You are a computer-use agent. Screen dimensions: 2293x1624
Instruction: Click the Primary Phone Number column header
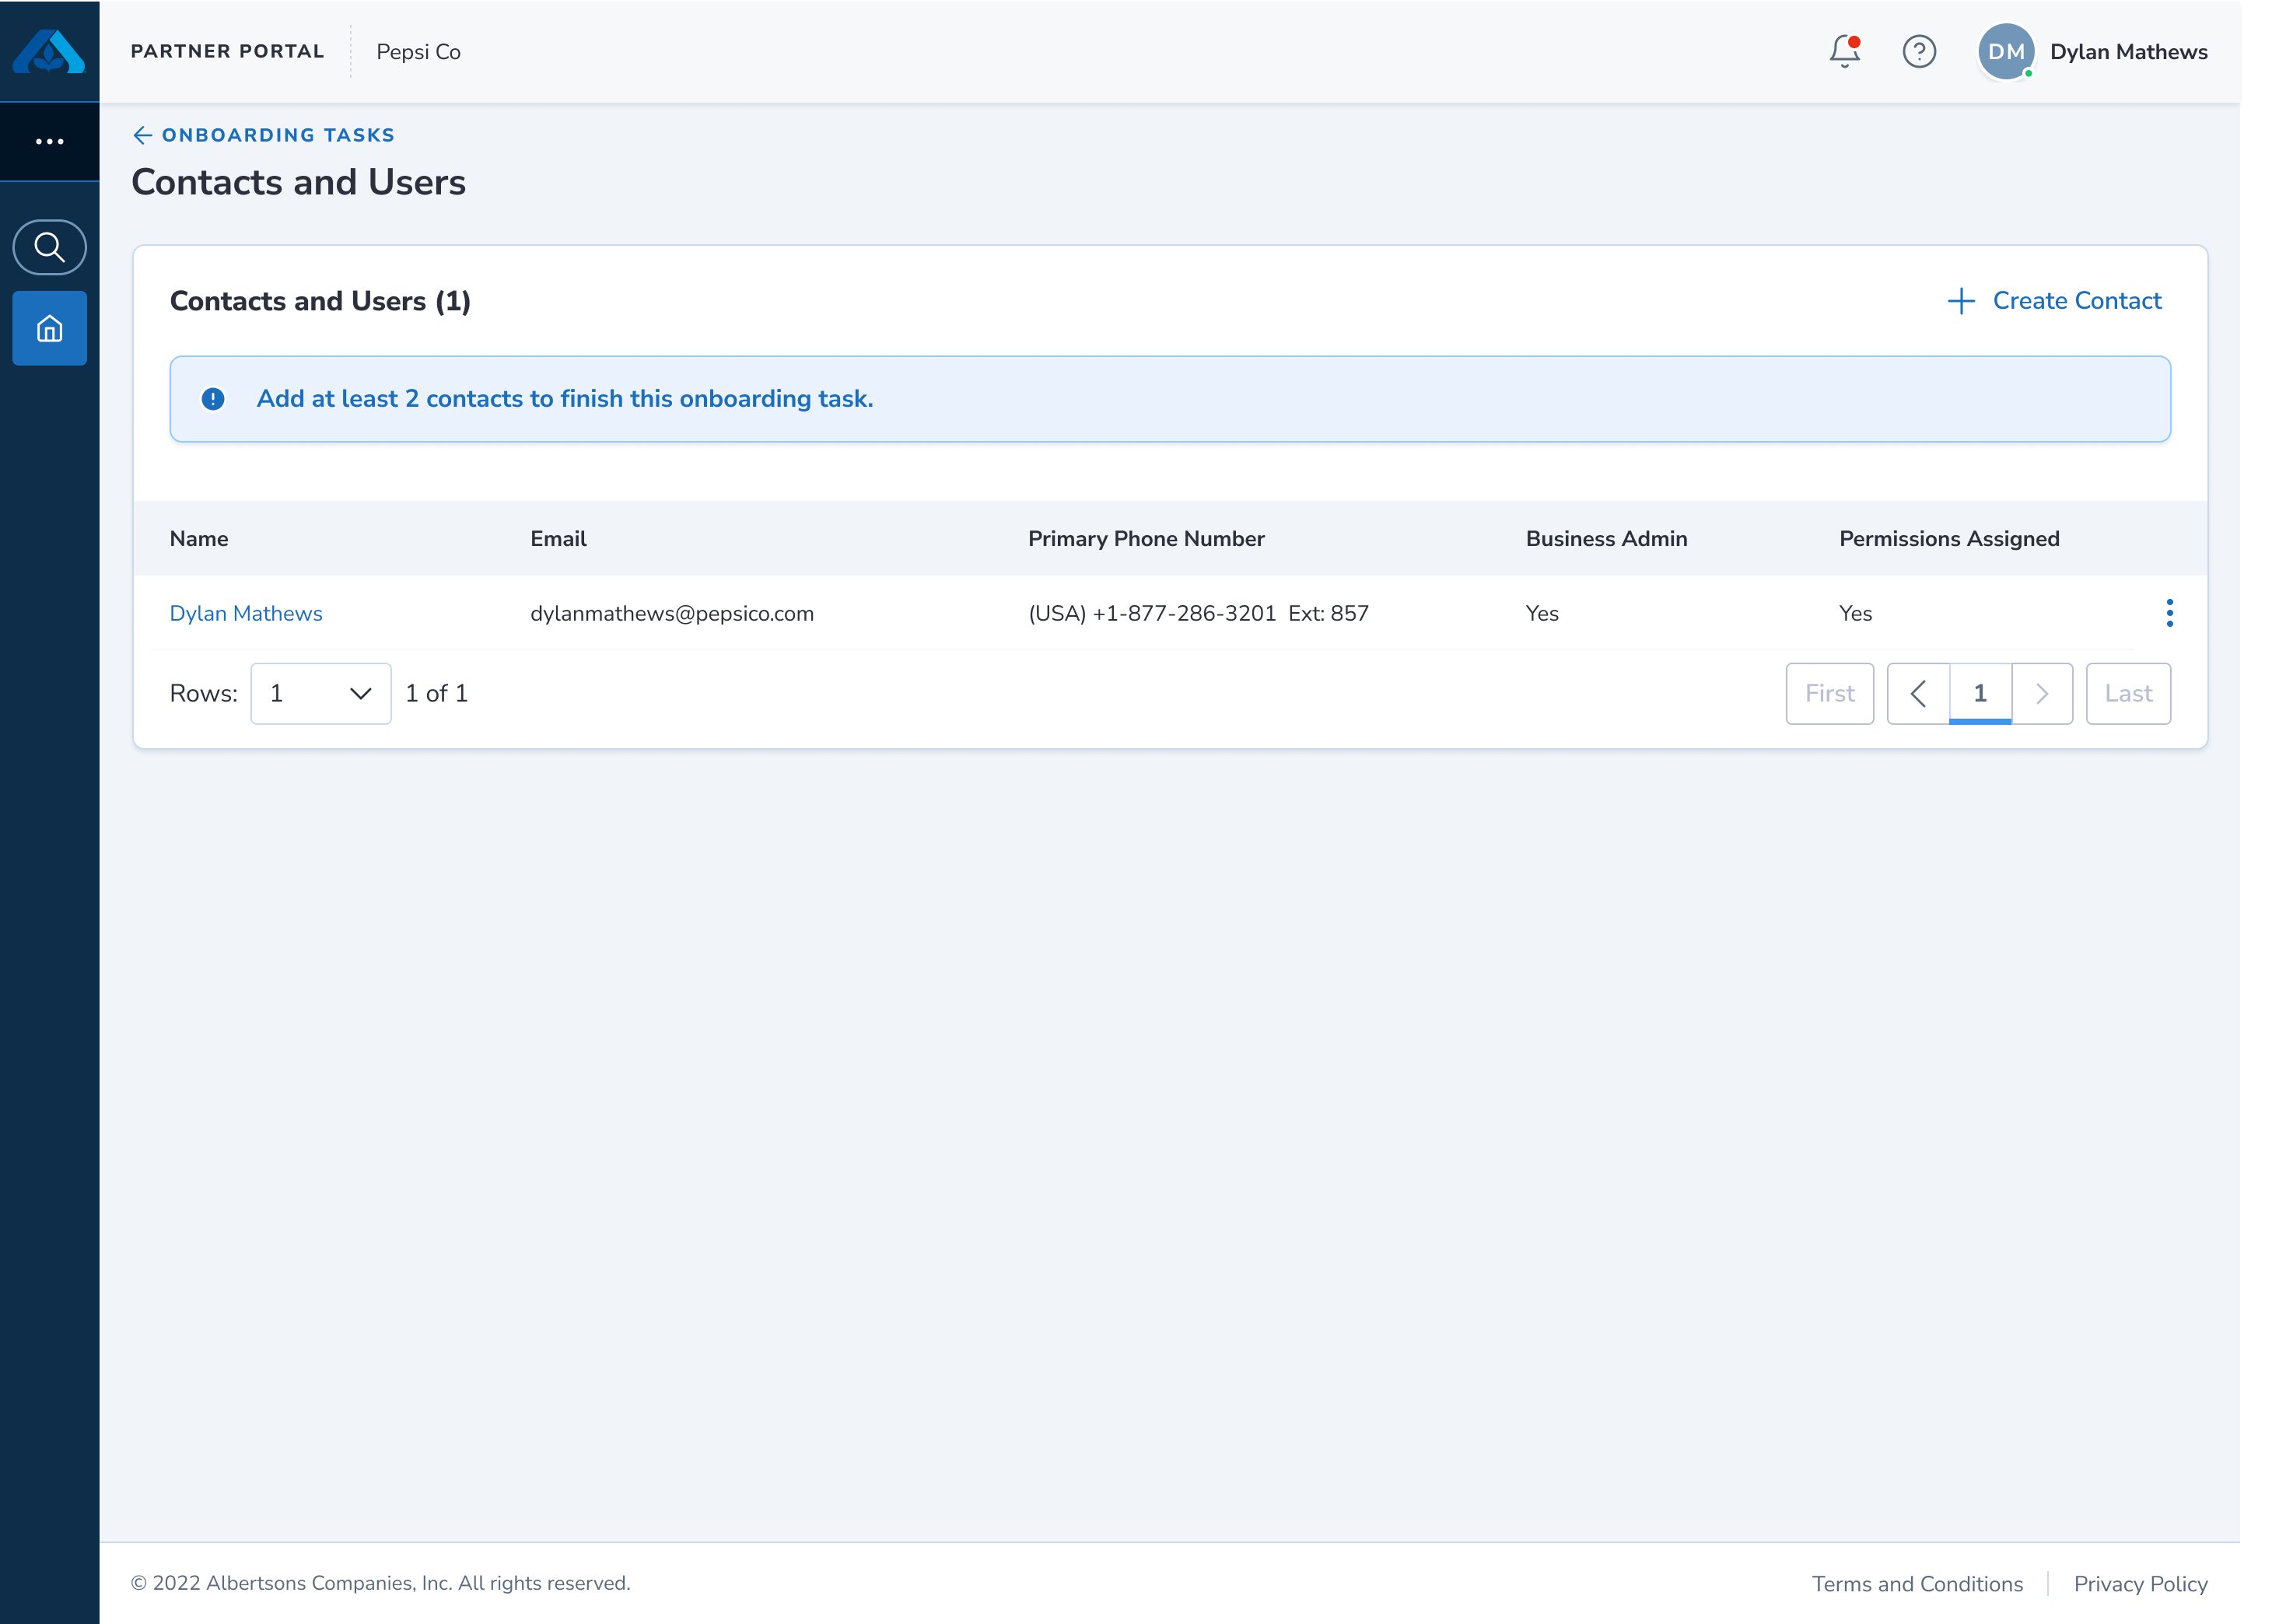[1146, 539]
